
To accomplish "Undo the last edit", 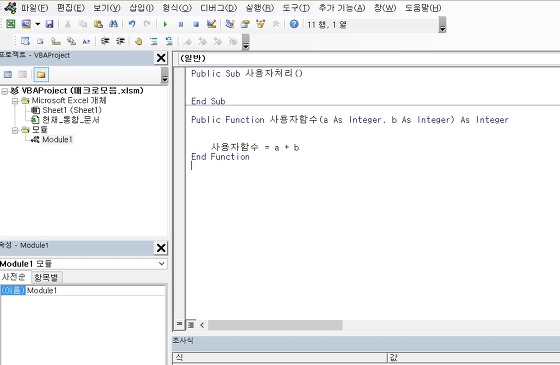I will (132, 24).
